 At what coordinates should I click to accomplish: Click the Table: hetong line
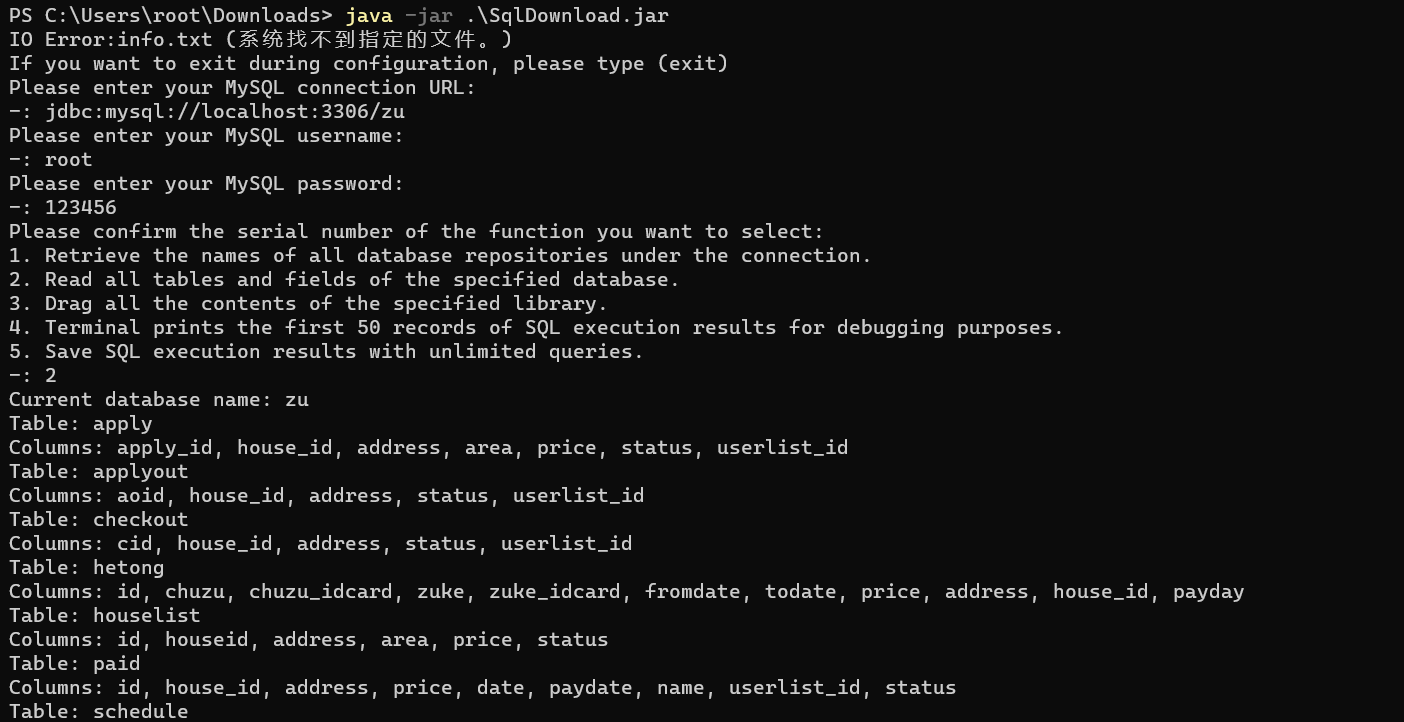point(87,567)
